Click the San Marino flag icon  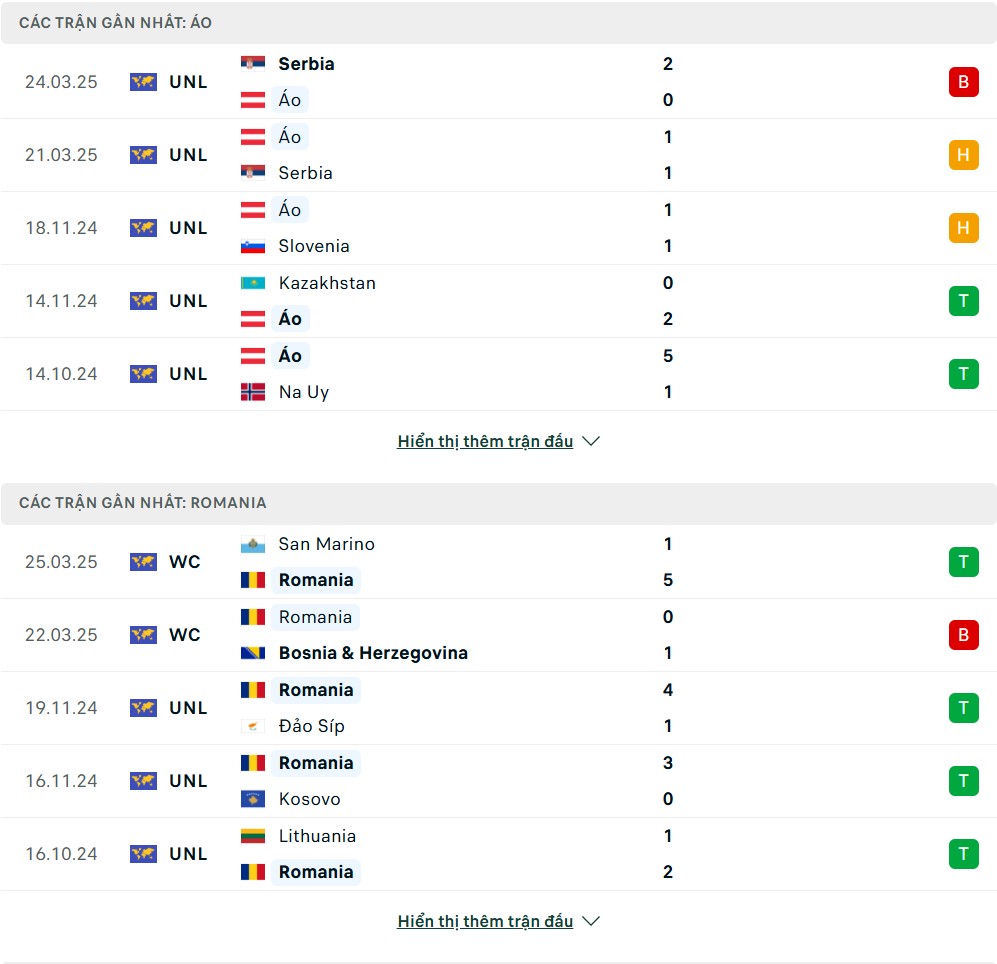point(252,544)
